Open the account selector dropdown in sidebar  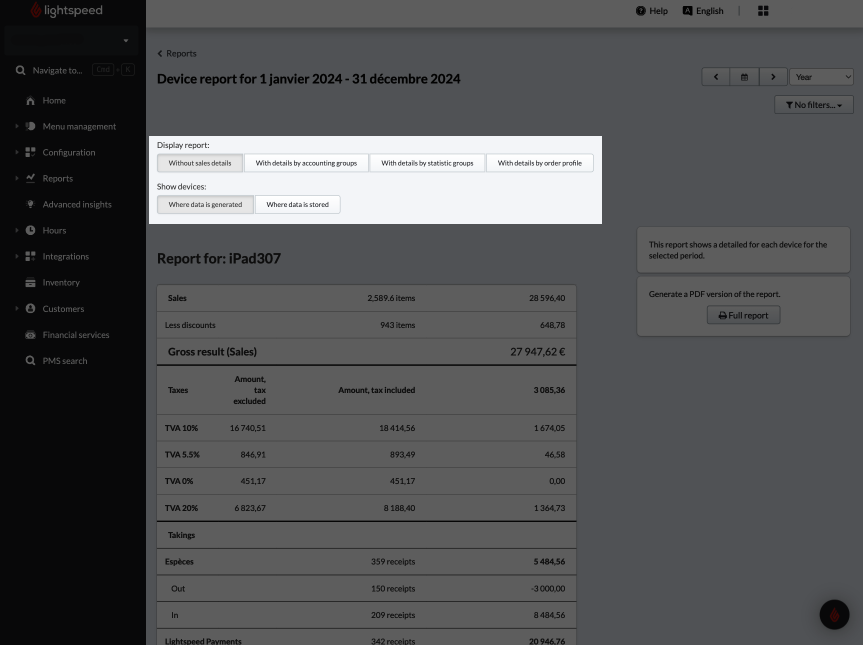click(70, 41)
